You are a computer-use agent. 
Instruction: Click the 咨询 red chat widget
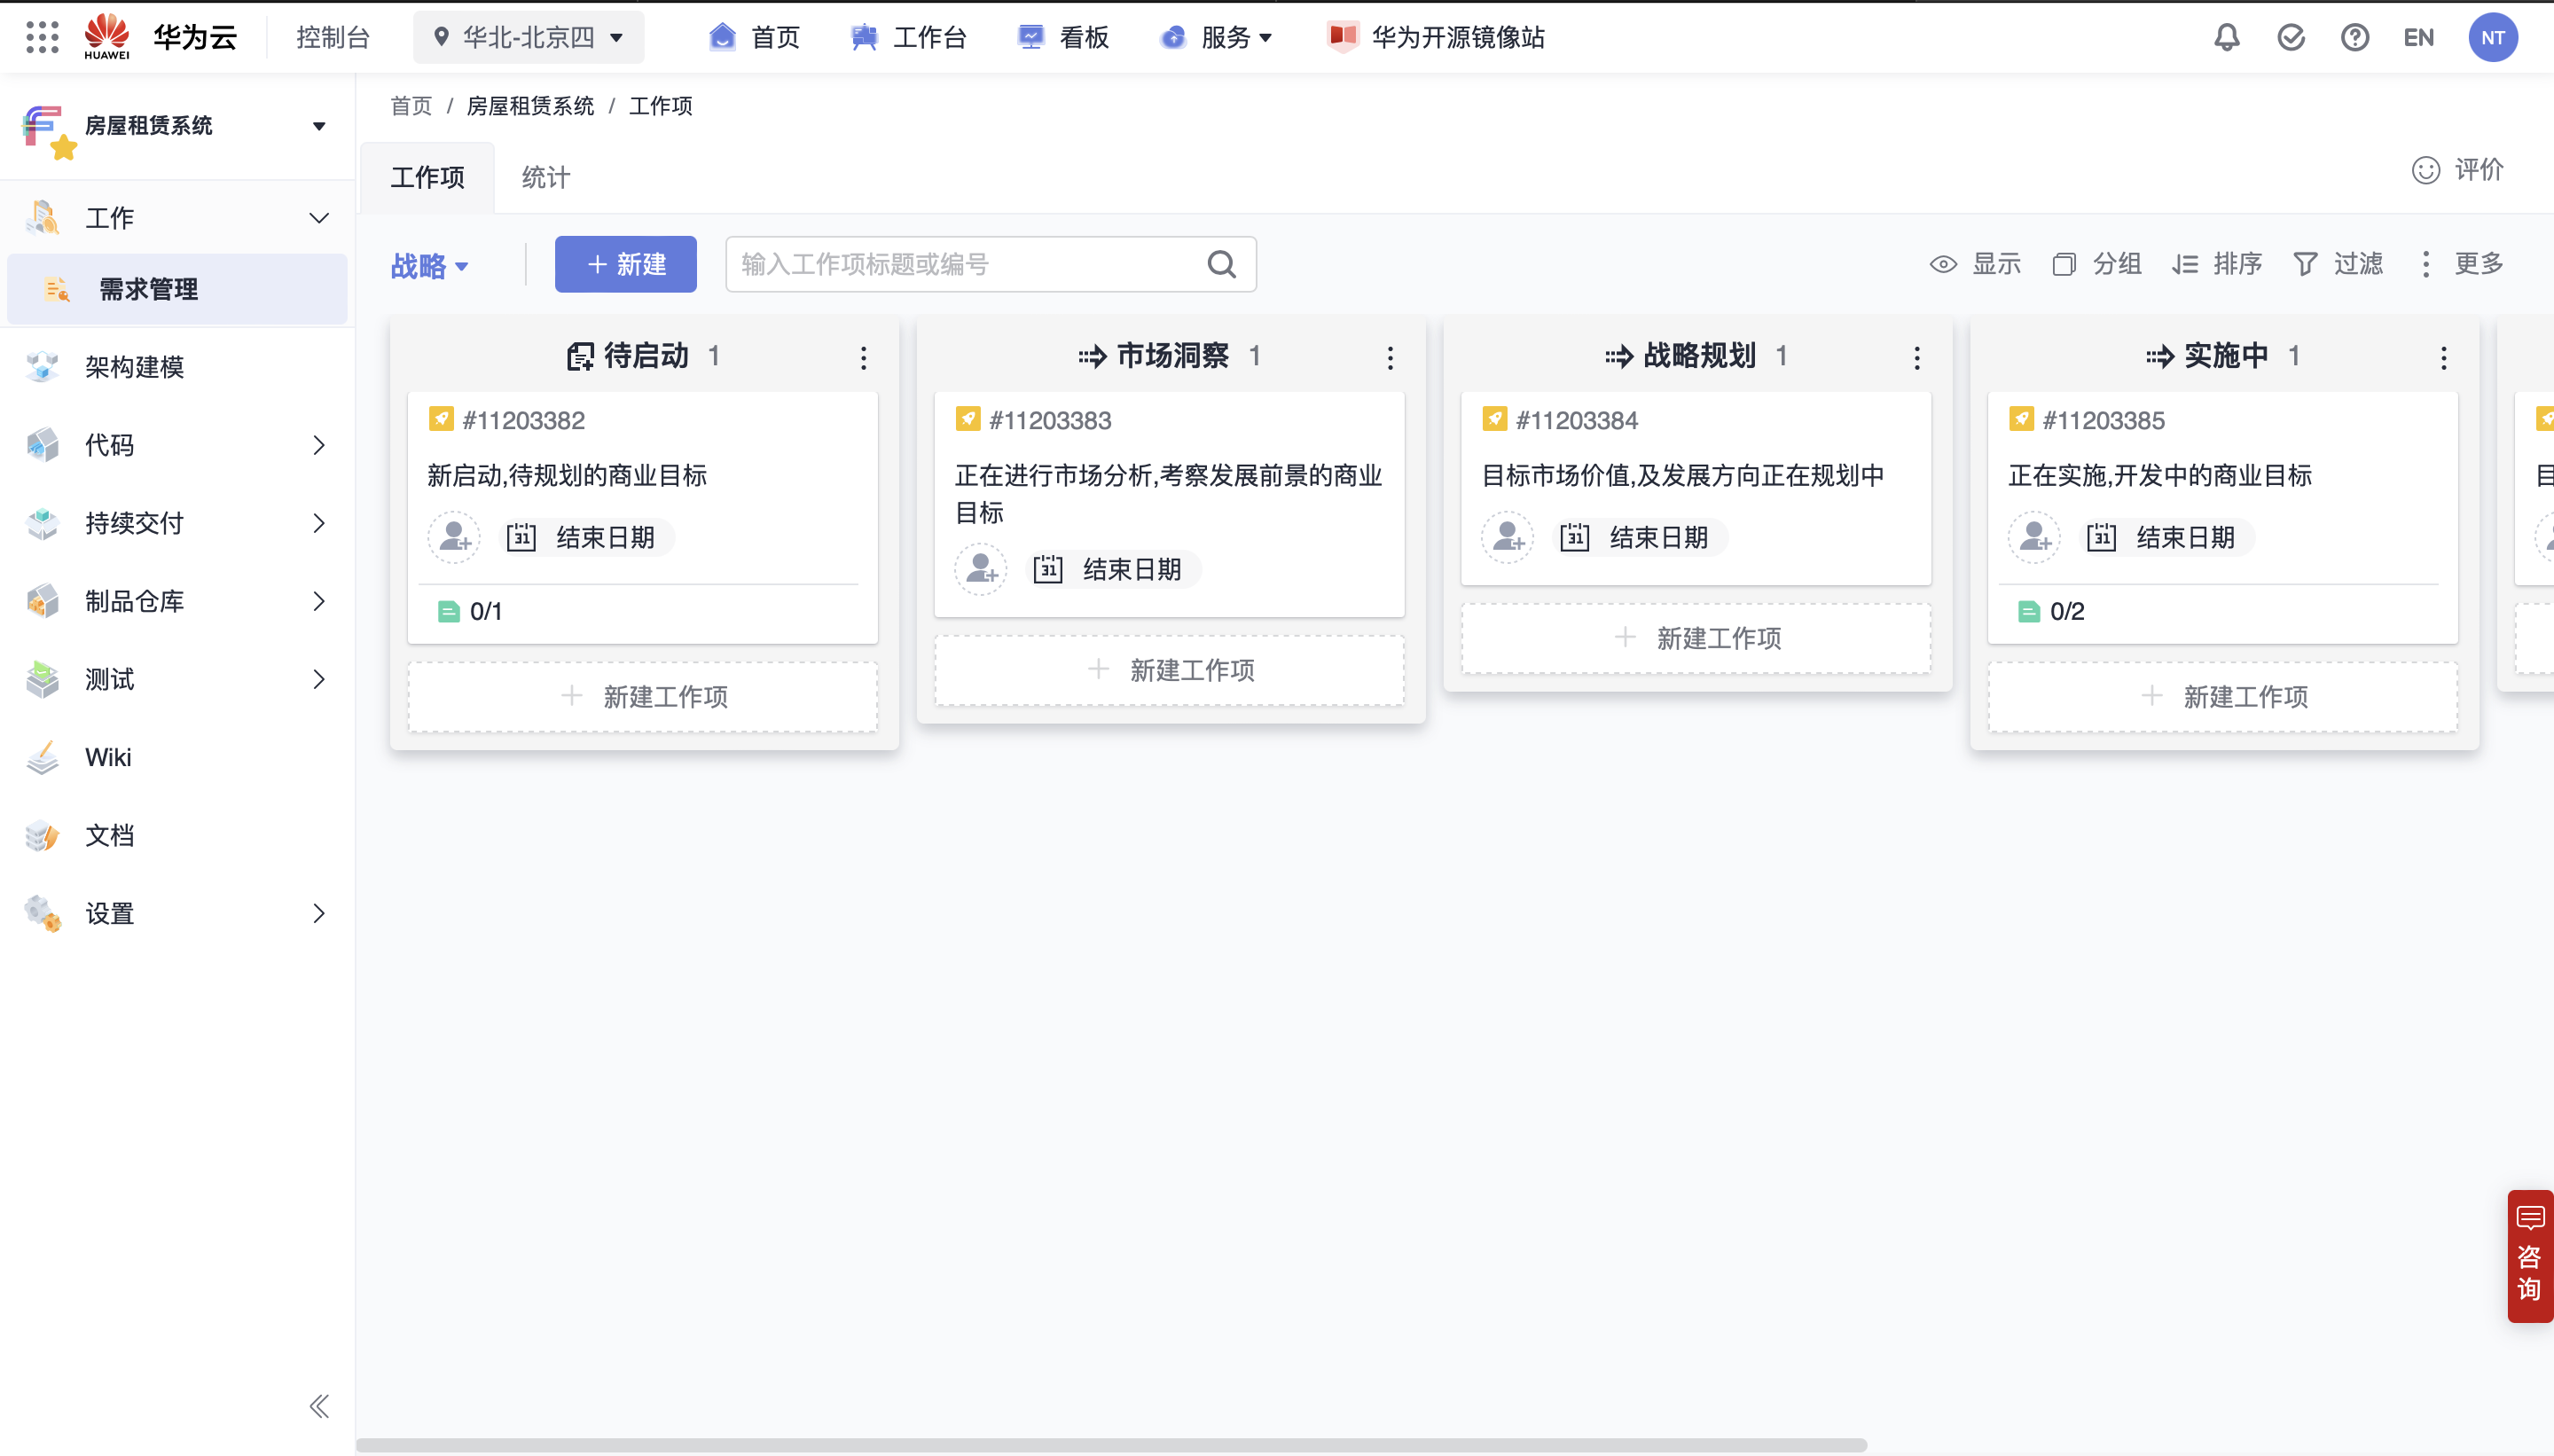tap(2530, 1256)
